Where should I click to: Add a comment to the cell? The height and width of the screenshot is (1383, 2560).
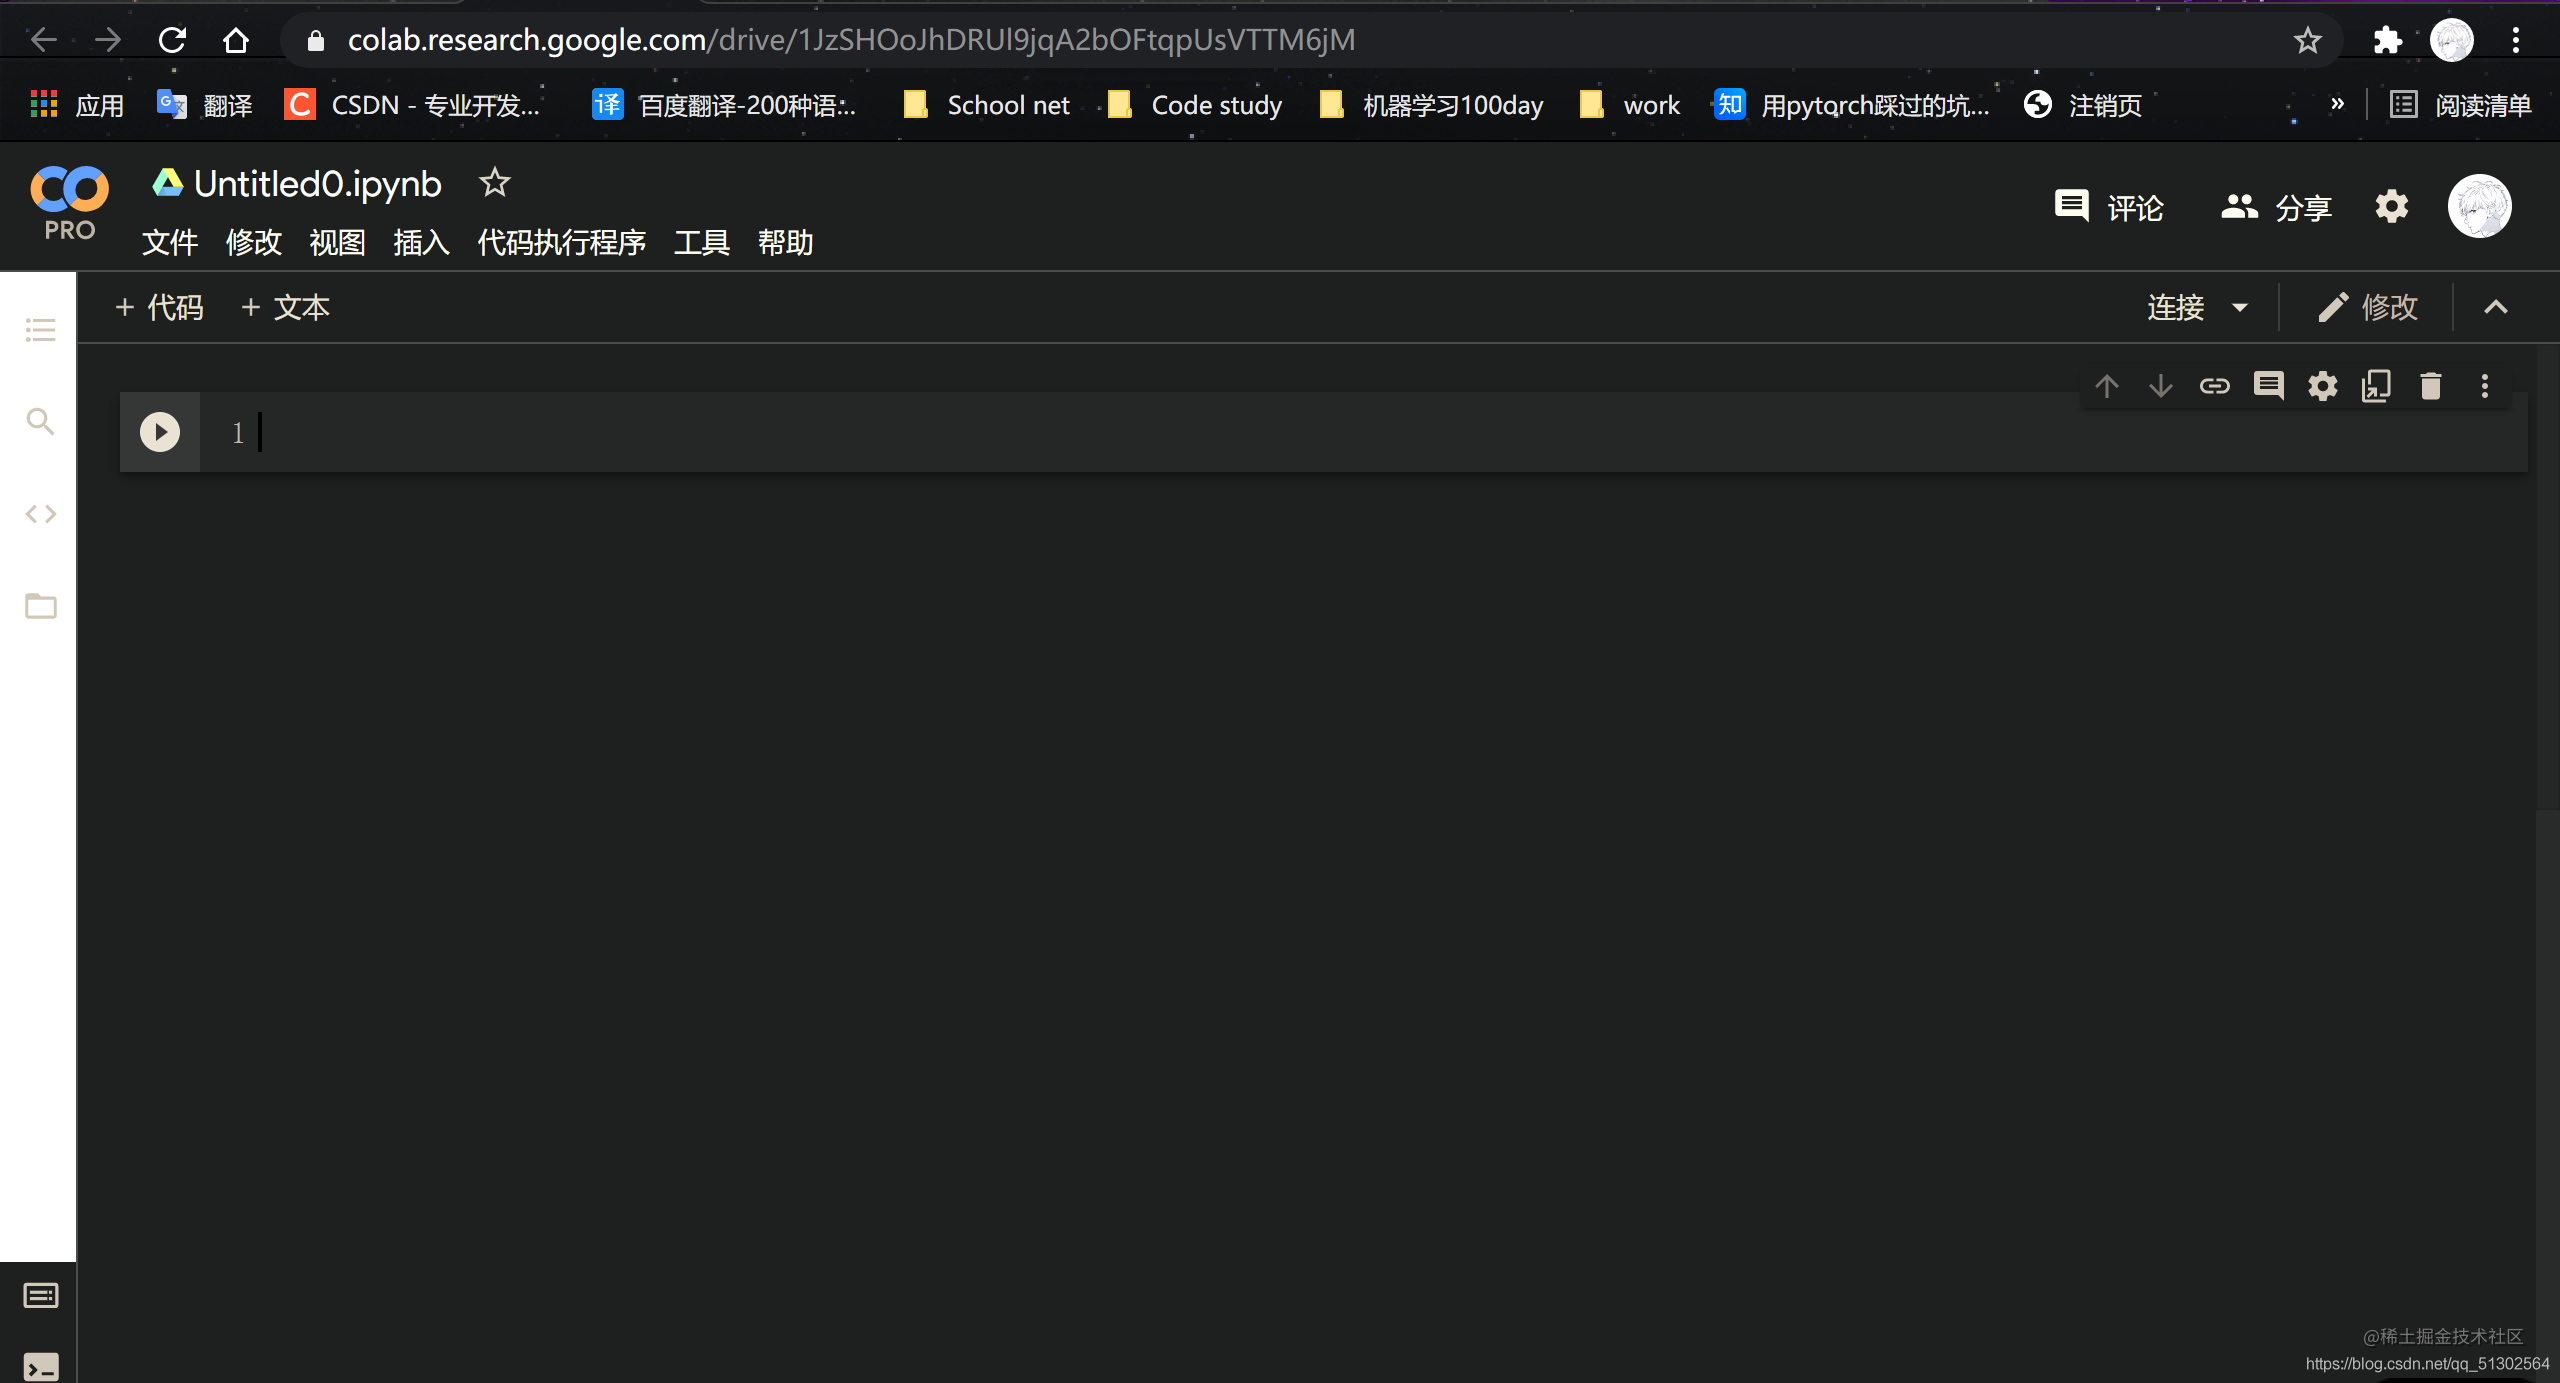coord(2268,386)
